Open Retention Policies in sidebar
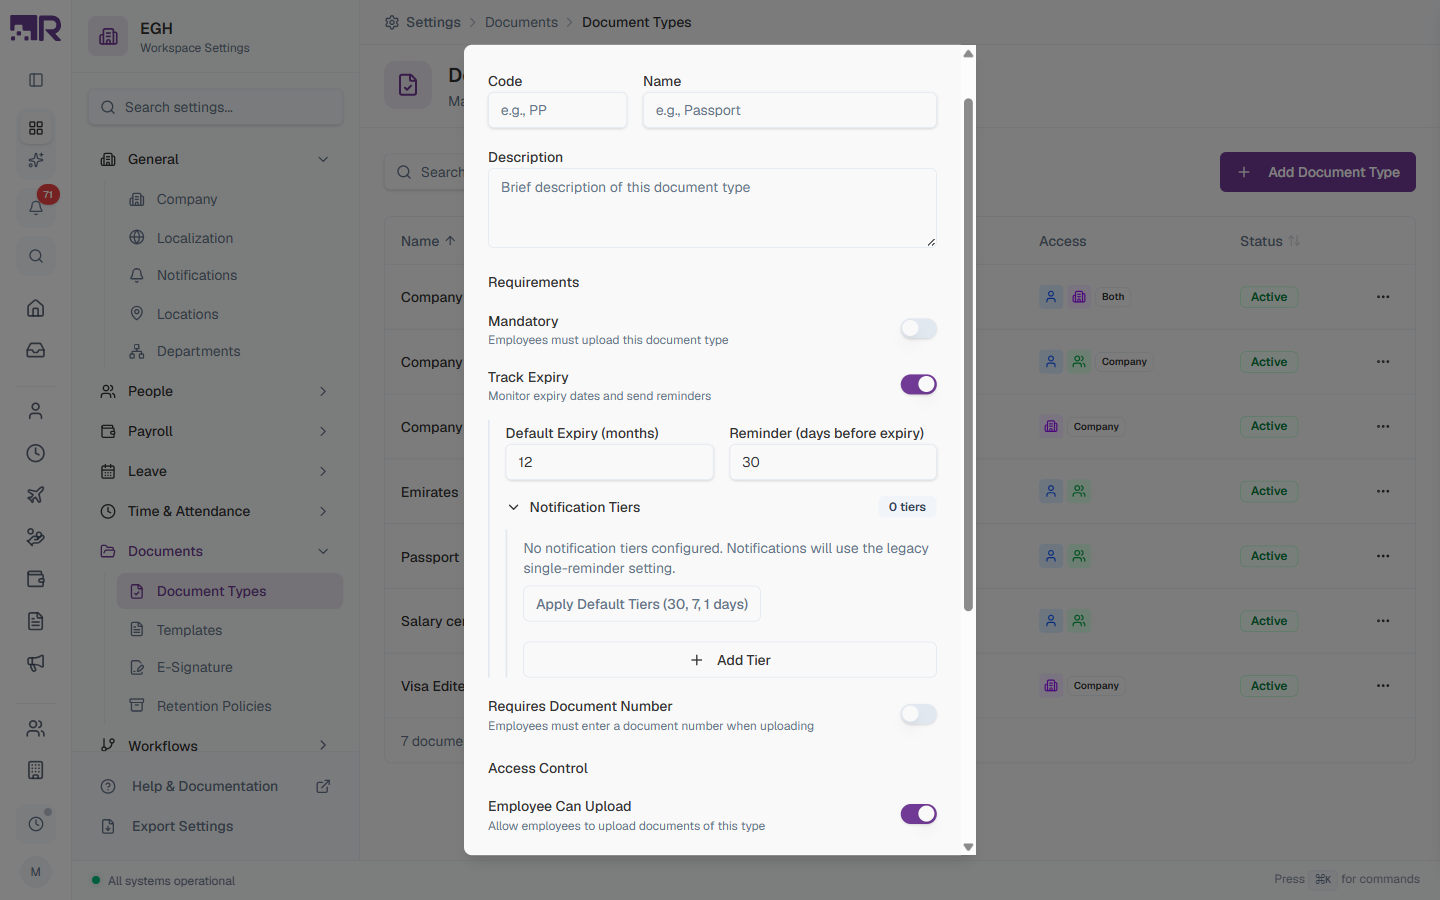Screen dimensions: 1440x900 pyautogui.click(x=230, y=706)
